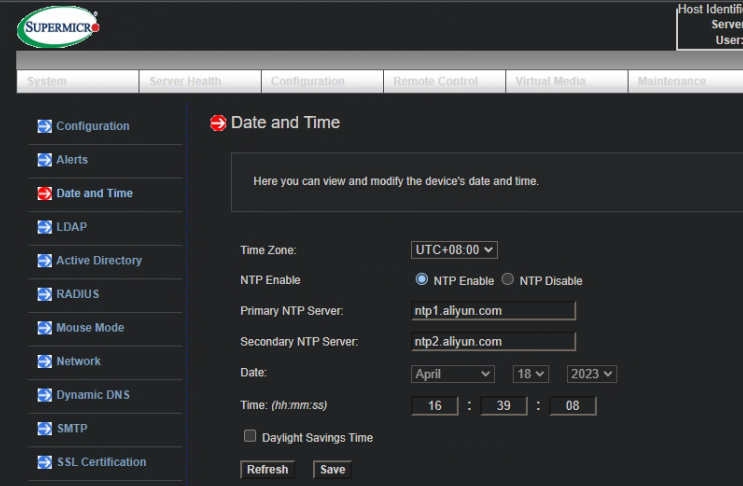Open the day dropdown showing 18
Image resolution: width=743 pixels, height=486 pixels.
pyautogui.click(x=531, y=374)
